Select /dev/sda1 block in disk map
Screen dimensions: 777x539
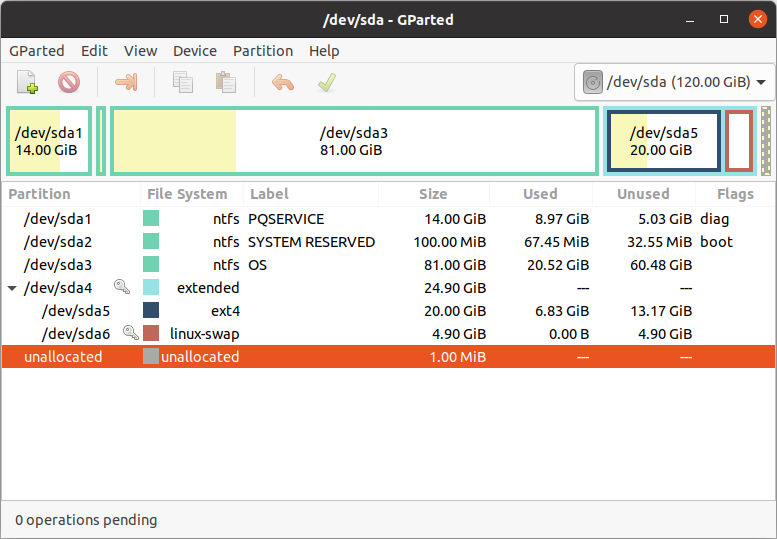point(49,141)
